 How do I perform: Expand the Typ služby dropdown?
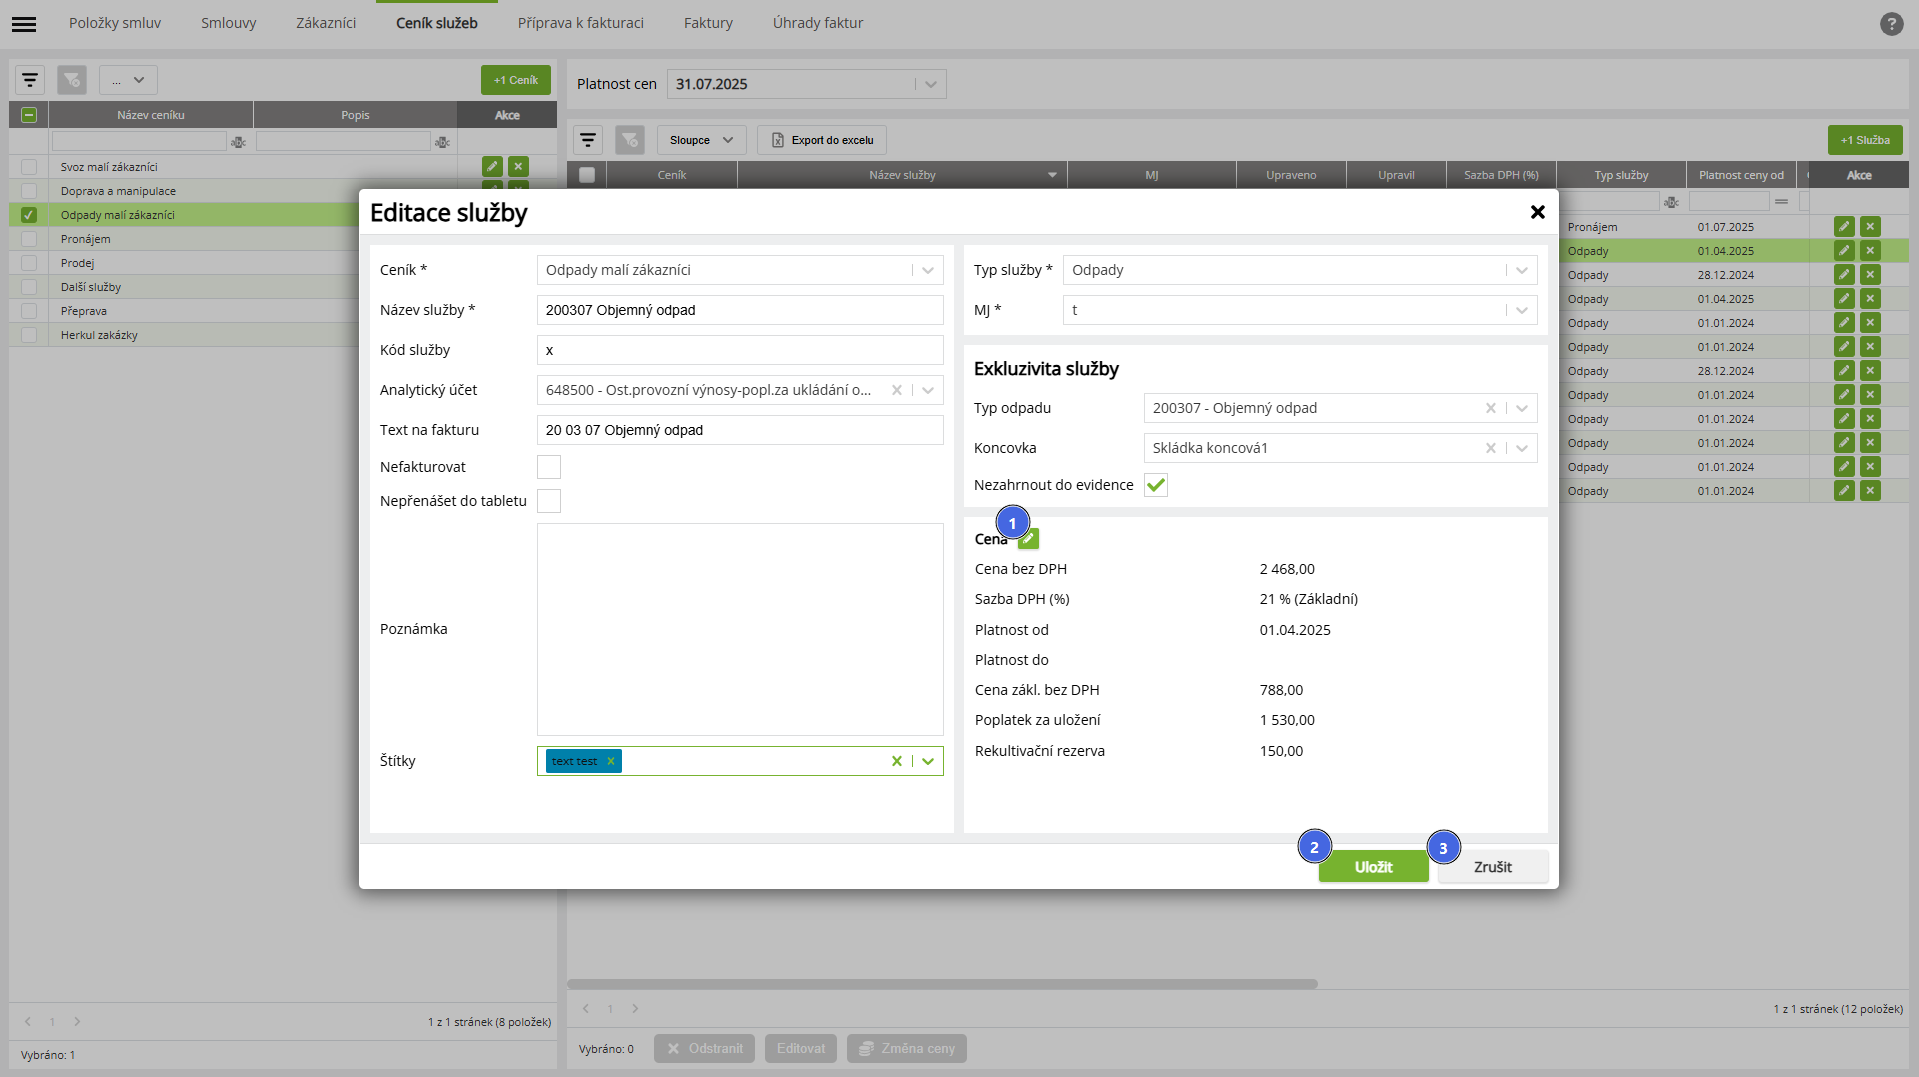click(x=1521, y=270)
